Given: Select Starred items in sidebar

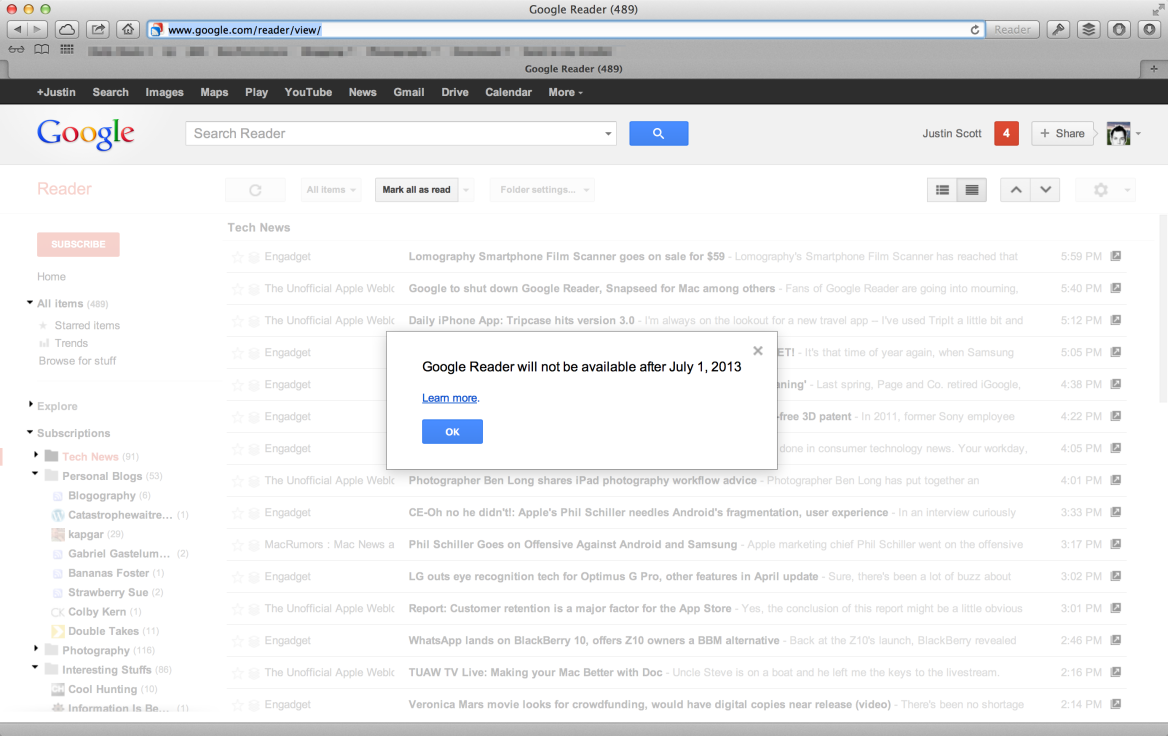Looking at the screenshot, I should [86, 326].
